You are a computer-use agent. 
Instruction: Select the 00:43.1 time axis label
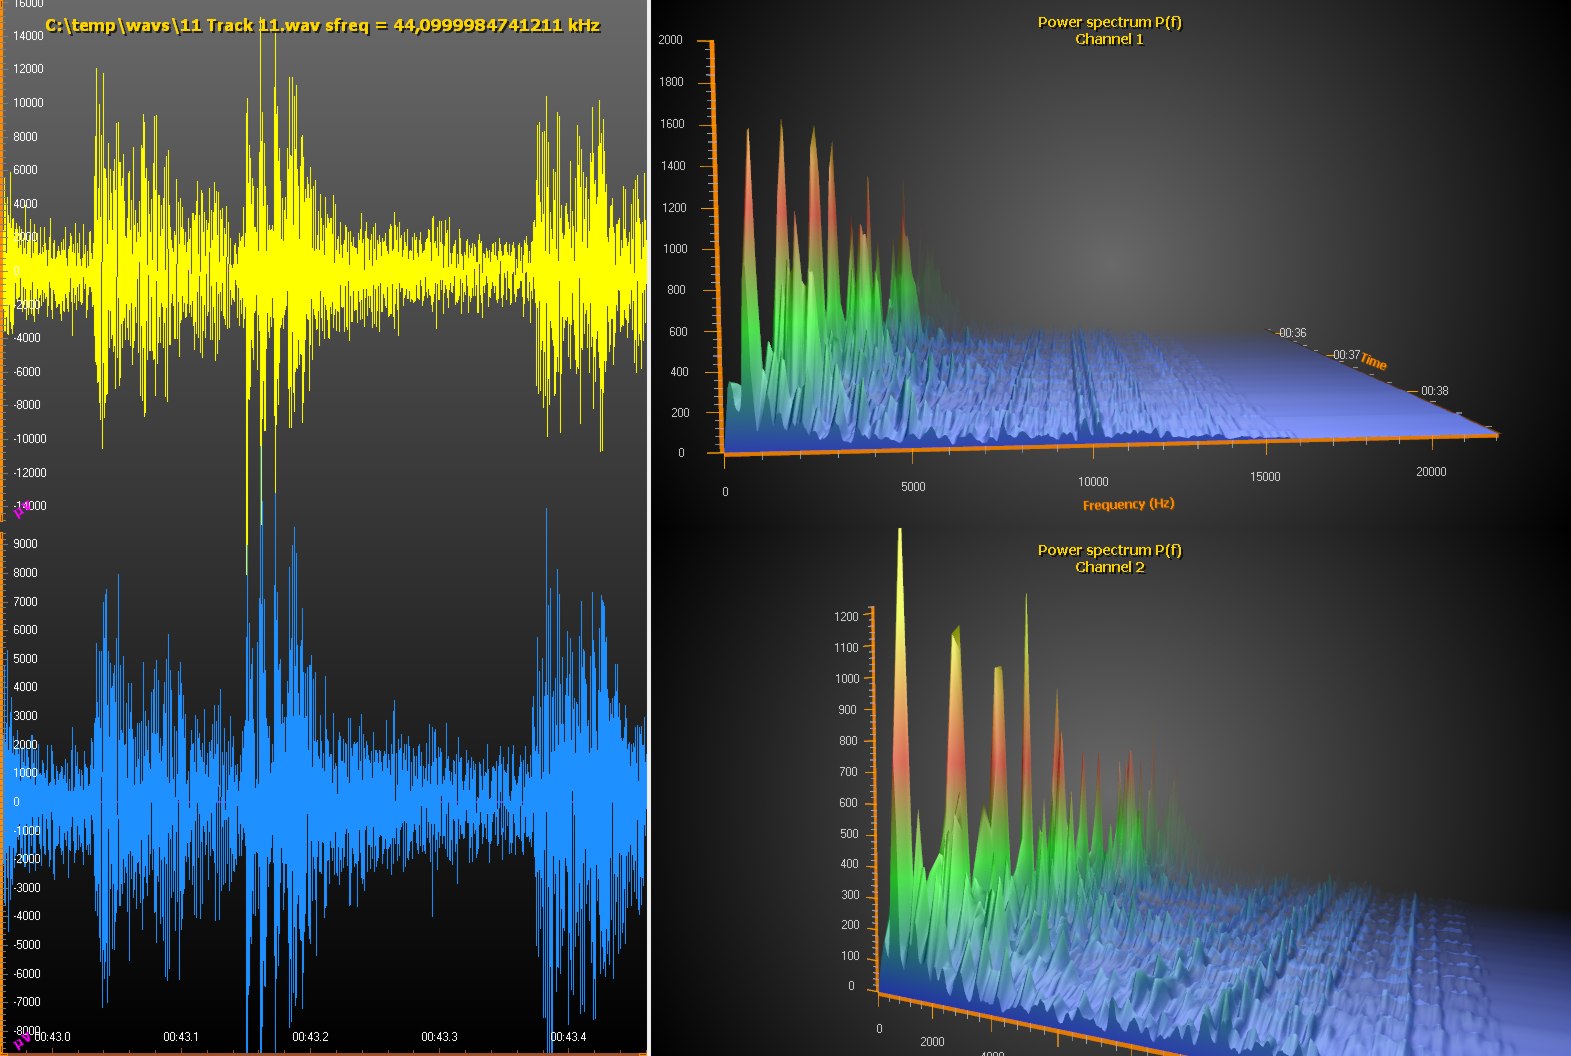[181, 1037]
